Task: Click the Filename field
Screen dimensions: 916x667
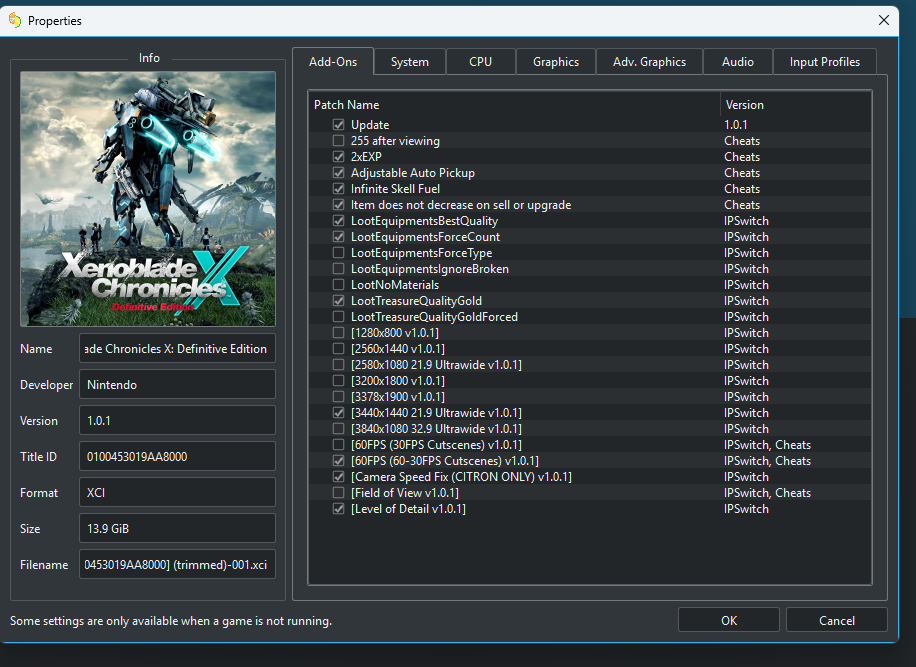Action: 177,565
